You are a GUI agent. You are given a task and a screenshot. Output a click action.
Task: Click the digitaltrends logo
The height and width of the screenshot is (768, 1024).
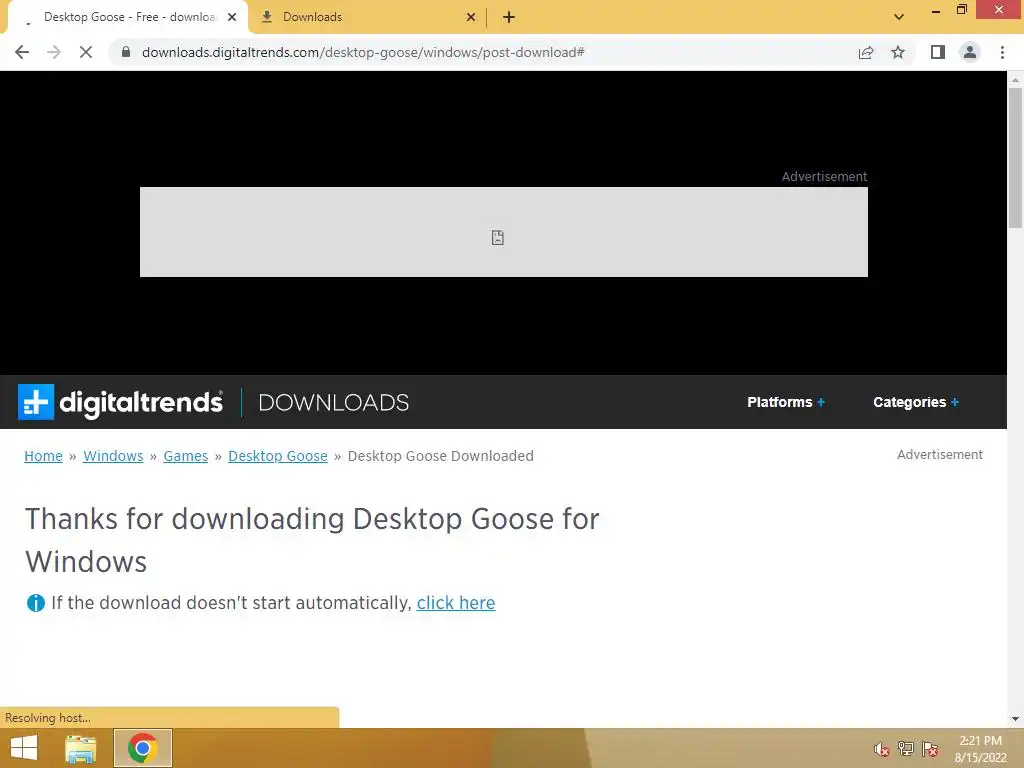point(120,402)
